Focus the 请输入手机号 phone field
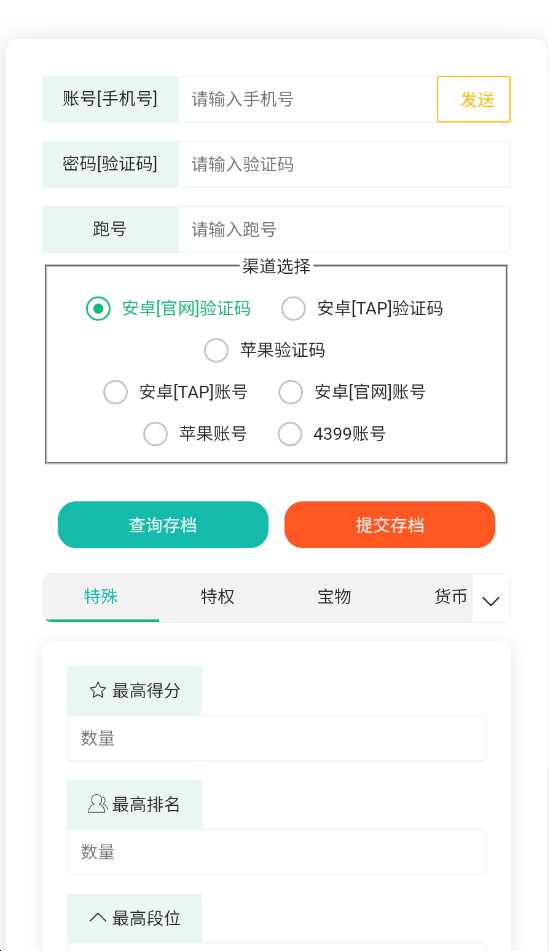Image resolution: width=549 pixels, height=951 pixels. coord(308,99)
